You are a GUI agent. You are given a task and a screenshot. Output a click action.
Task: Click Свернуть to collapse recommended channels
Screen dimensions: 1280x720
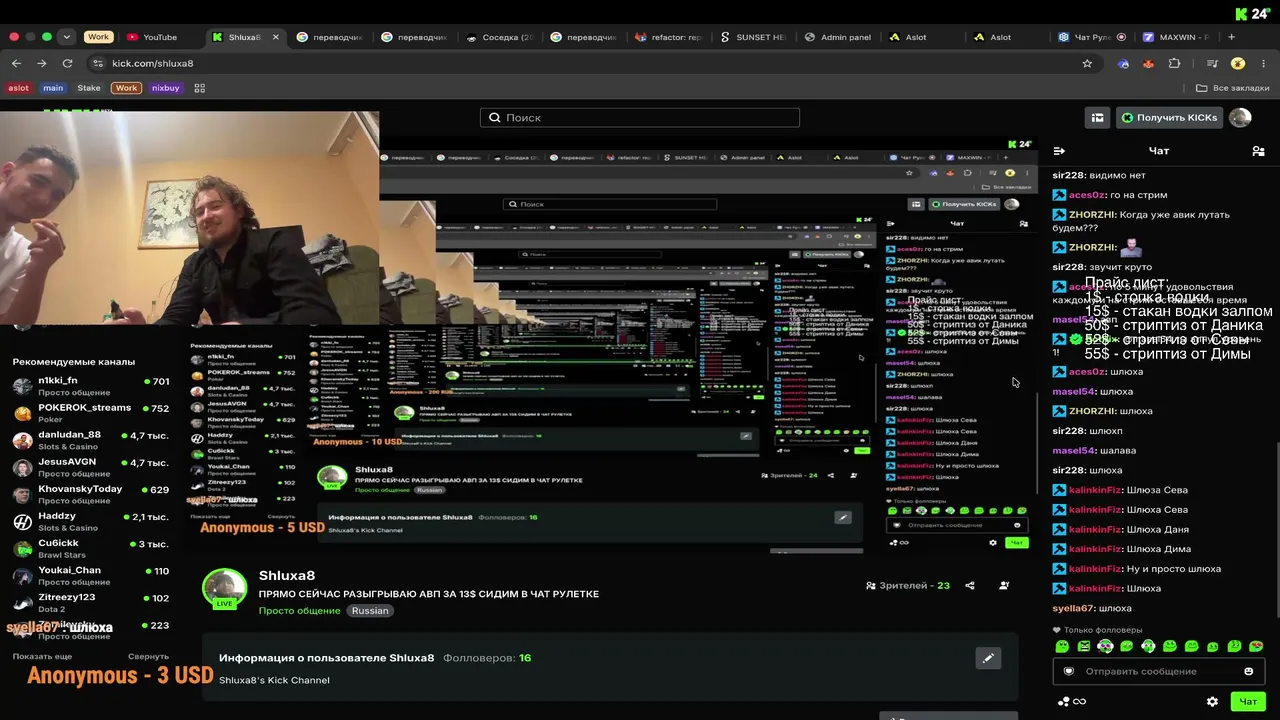pyautogui.click(x=148, y=656)
